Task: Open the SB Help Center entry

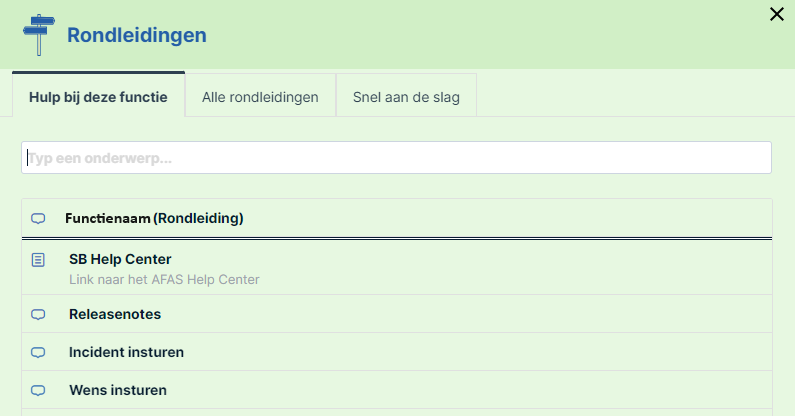Action: tap(396, 267)
